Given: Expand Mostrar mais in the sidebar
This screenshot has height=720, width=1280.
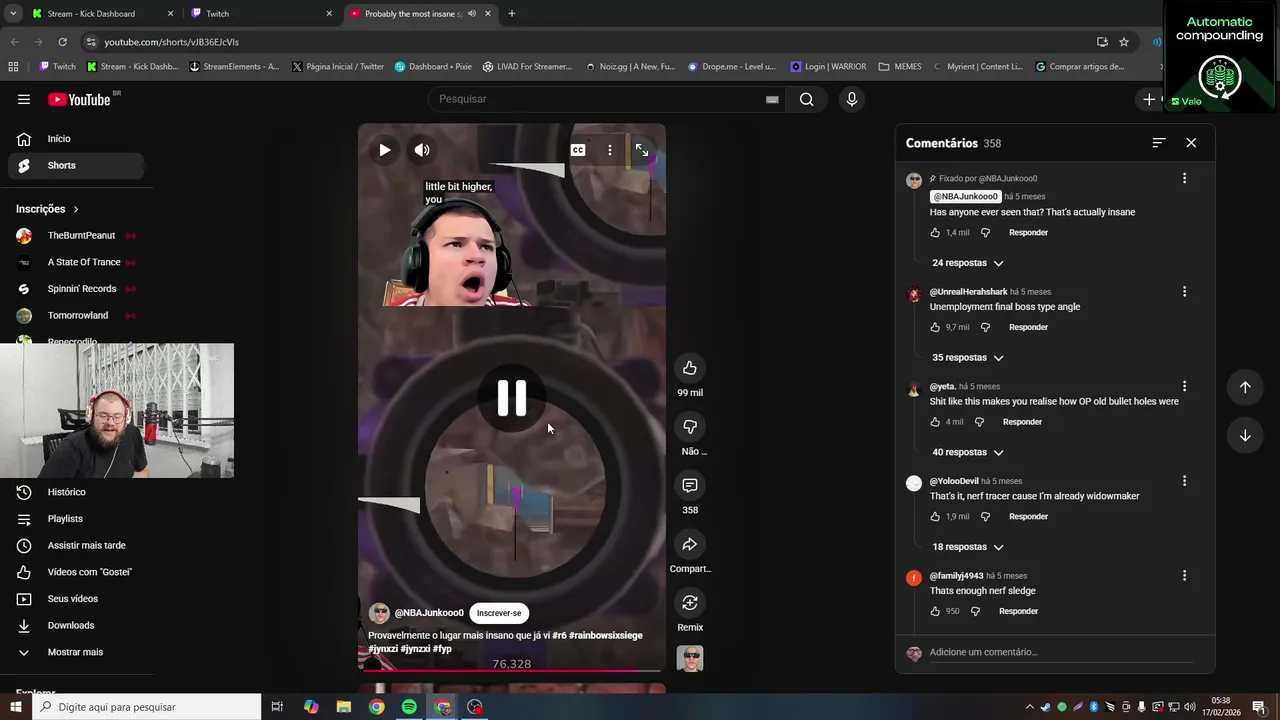Looking at the screenshot, I should point(76,652).
